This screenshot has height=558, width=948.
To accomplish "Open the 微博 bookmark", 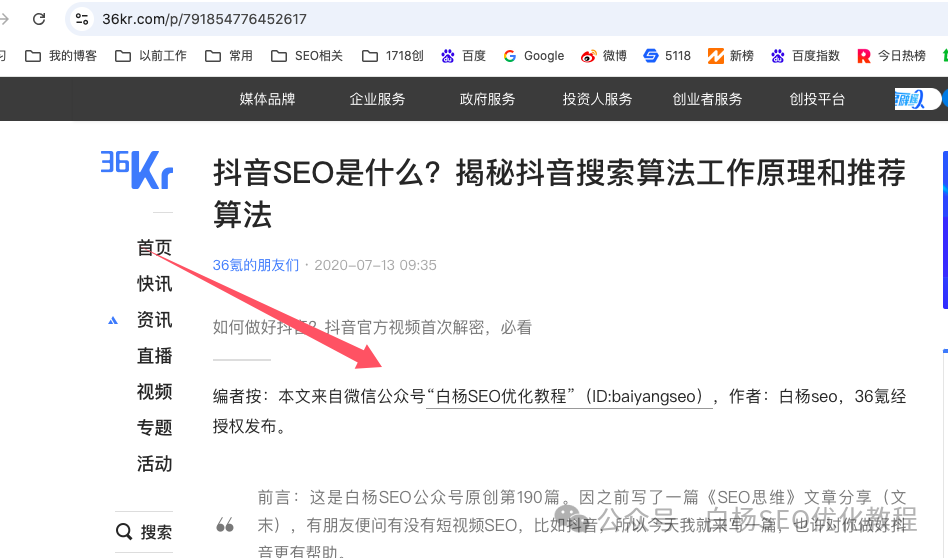I will [x=604, y=56].
